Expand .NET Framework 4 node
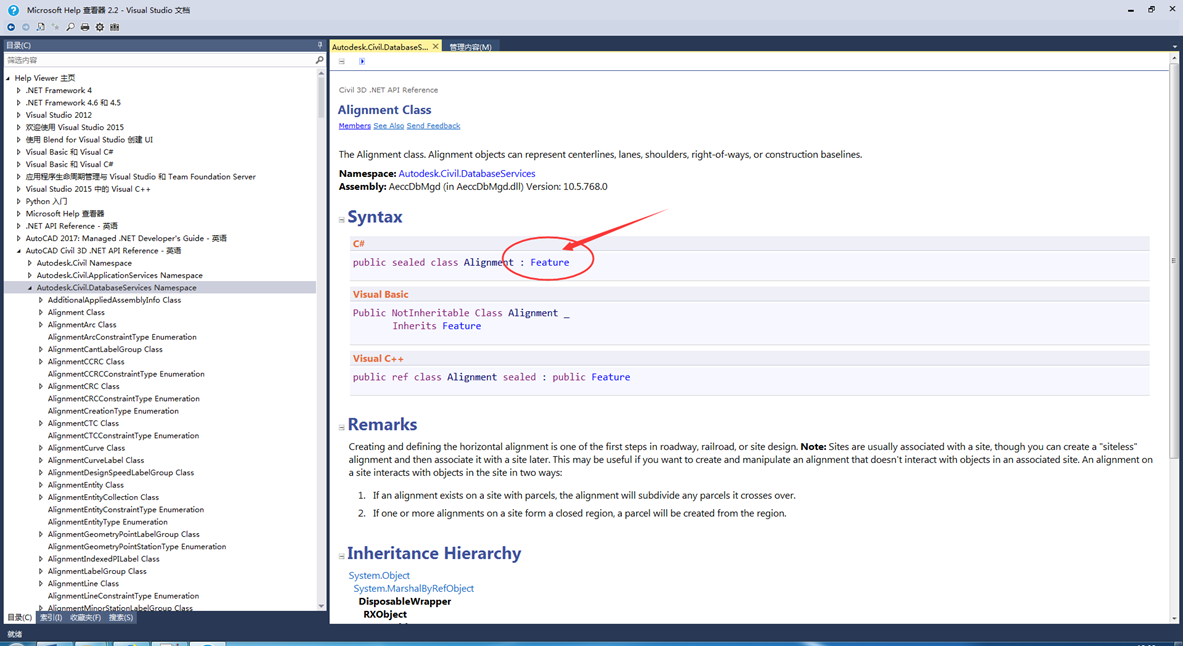This screenshot has height=646, width=1183. point(19,90)
